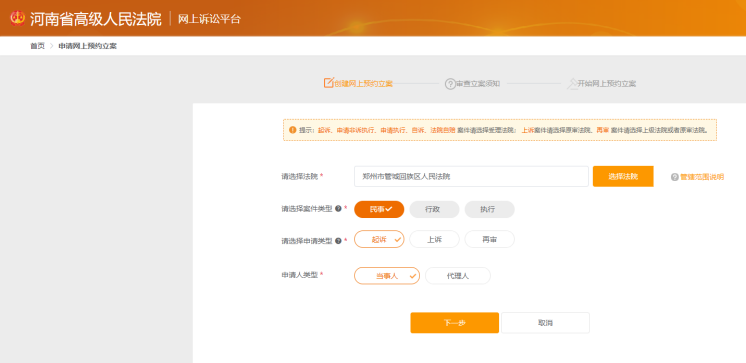Click step 审查立案须知
This screenshot has height=363, width=746.
tap(478, 84)
